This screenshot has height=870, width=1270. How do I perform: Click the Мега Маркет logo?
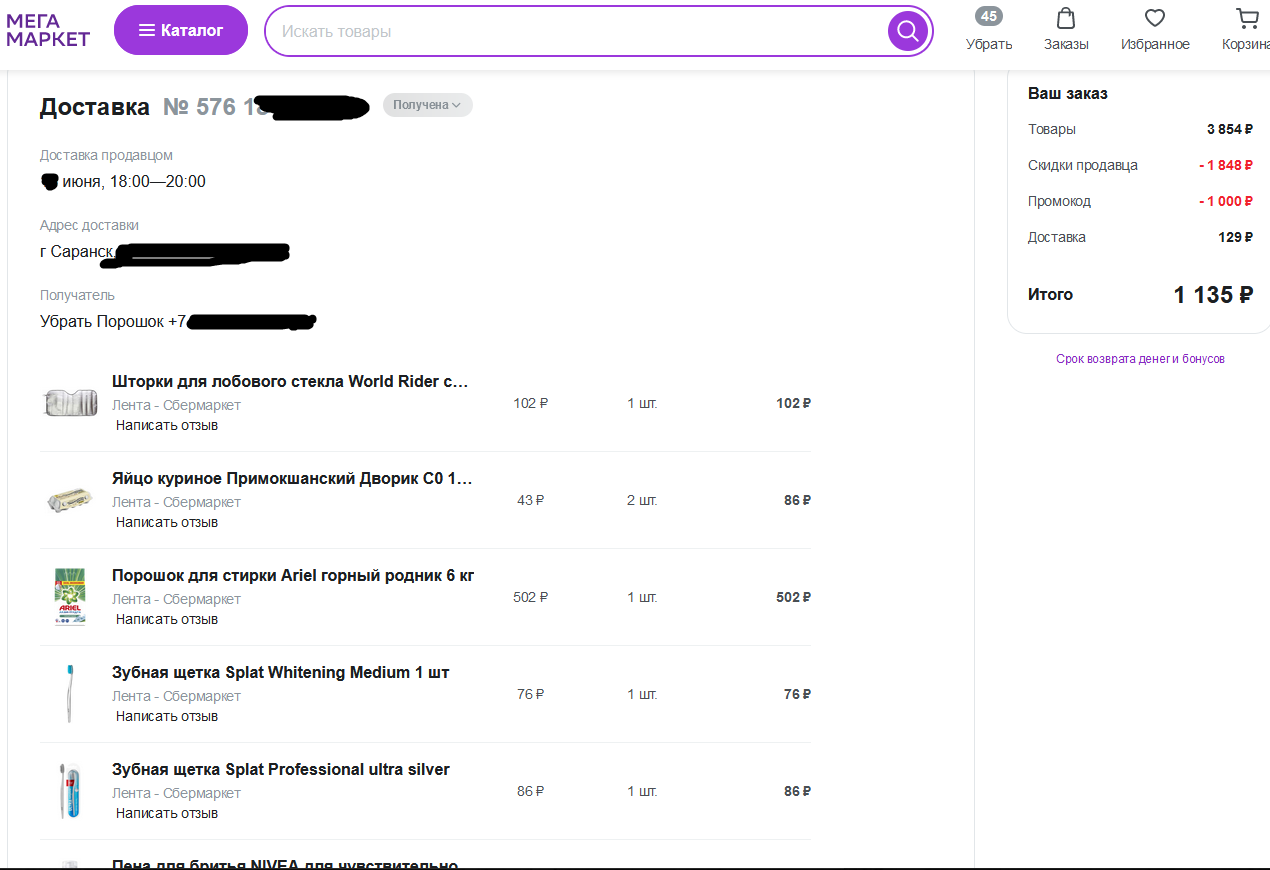48,31
